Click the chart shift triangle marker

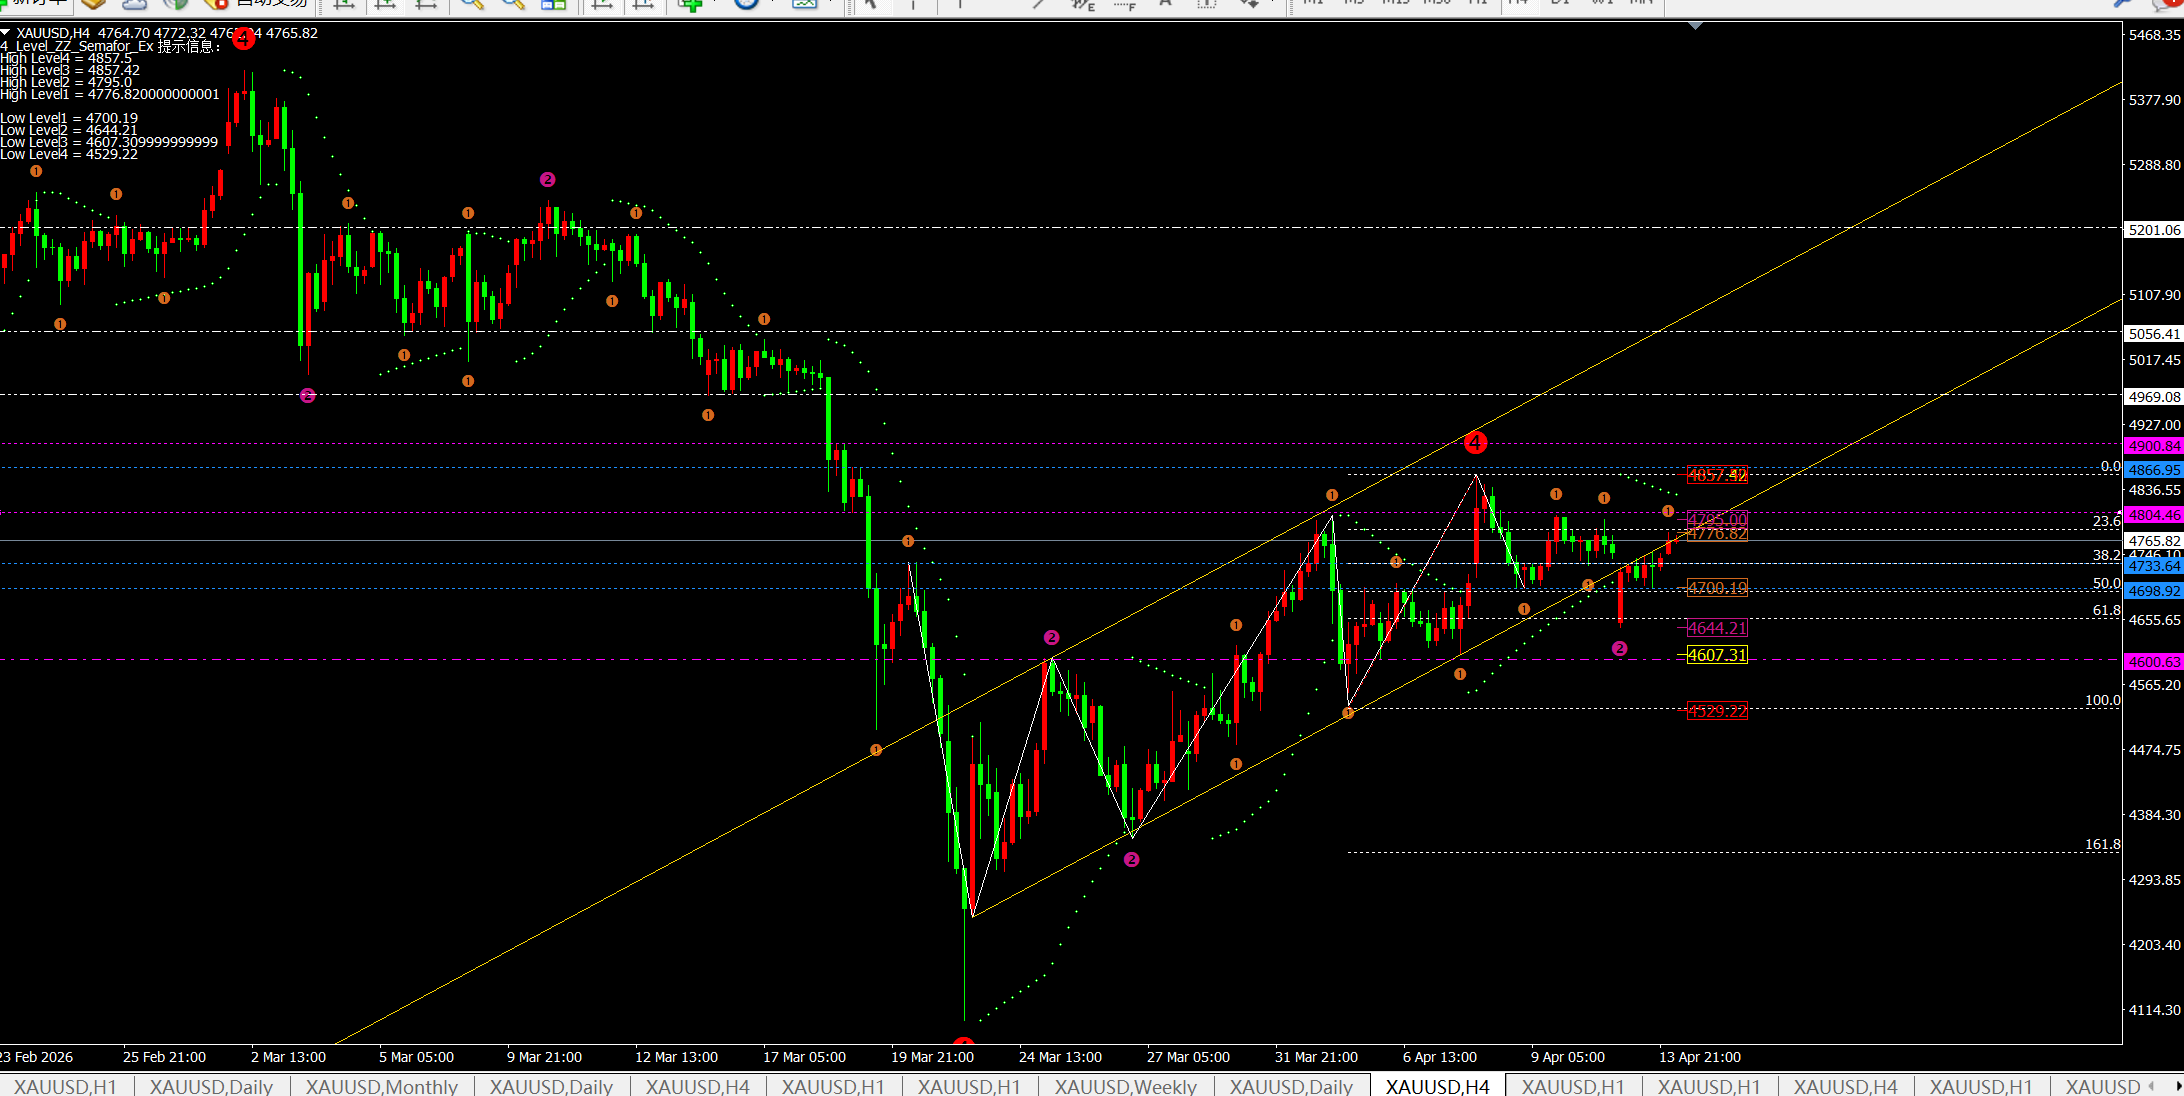point(1695,26)
